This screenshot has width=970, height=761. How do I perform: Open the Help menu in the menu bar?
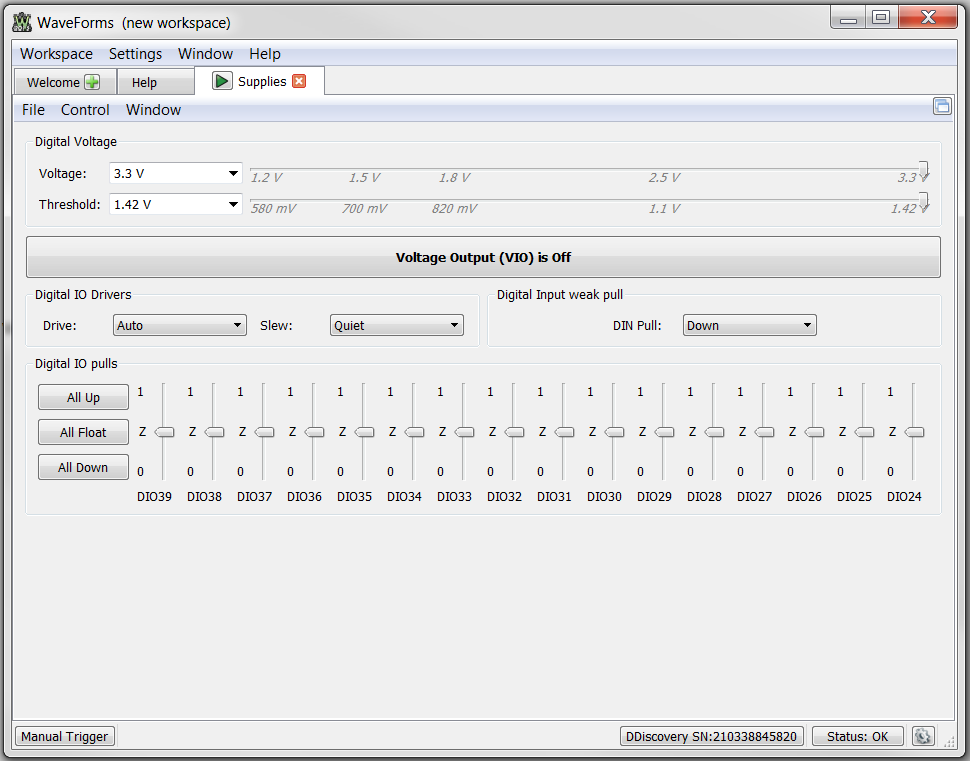(x=265, y=54)
